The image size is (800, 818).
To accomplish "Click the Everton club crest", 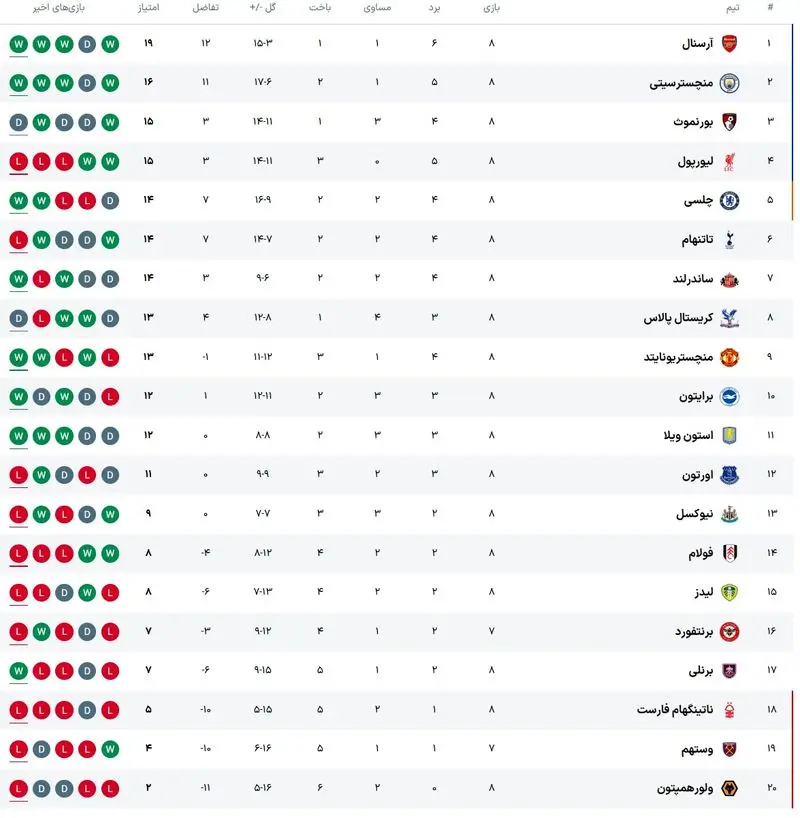I will click(x=729, y=475).
